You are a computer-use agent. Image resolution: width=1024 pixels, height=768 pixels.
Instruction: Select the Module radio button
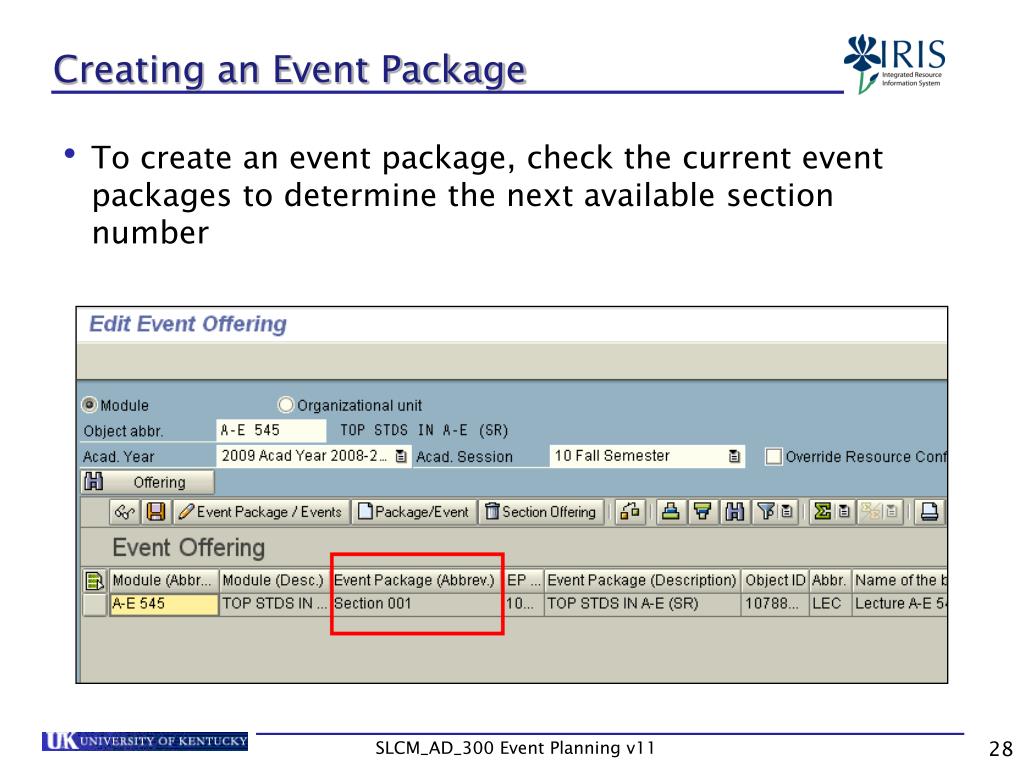89,405
